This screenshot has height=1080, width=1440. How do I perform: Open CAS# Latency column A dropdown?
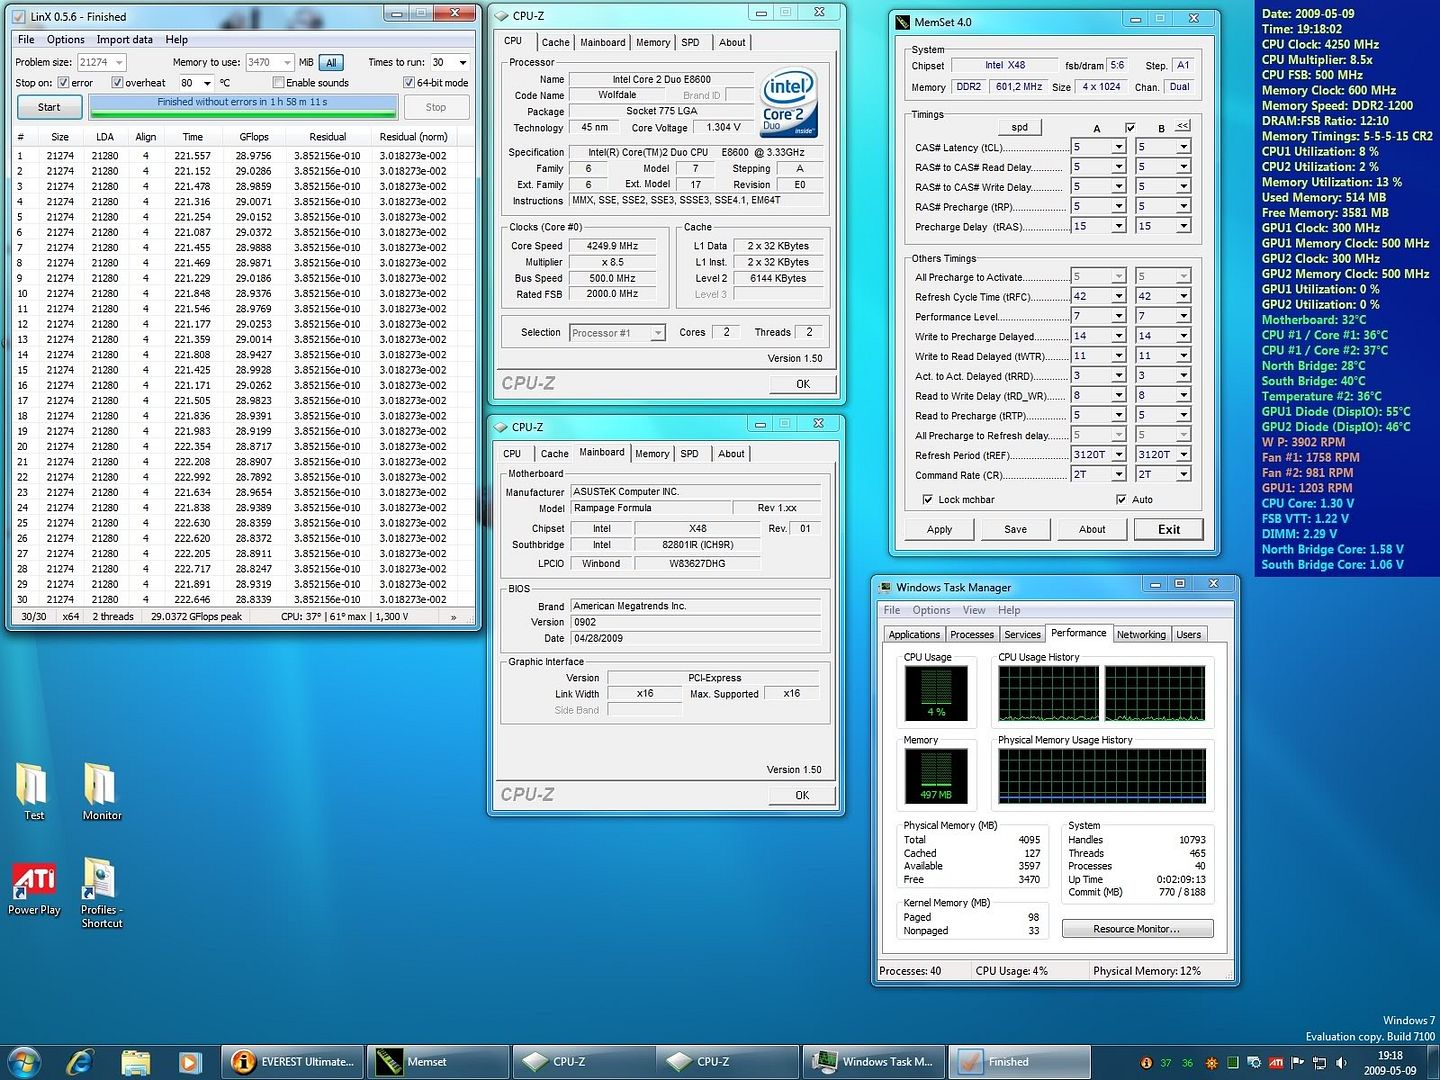click(1119, 147)
